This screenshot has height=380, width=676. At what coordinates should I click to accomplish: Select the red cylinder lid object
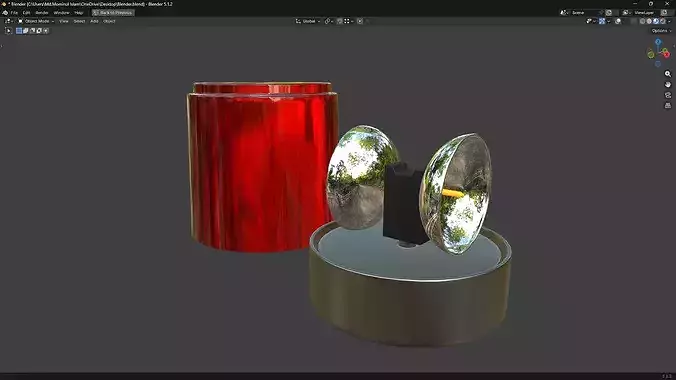click(x=262, y=166)
